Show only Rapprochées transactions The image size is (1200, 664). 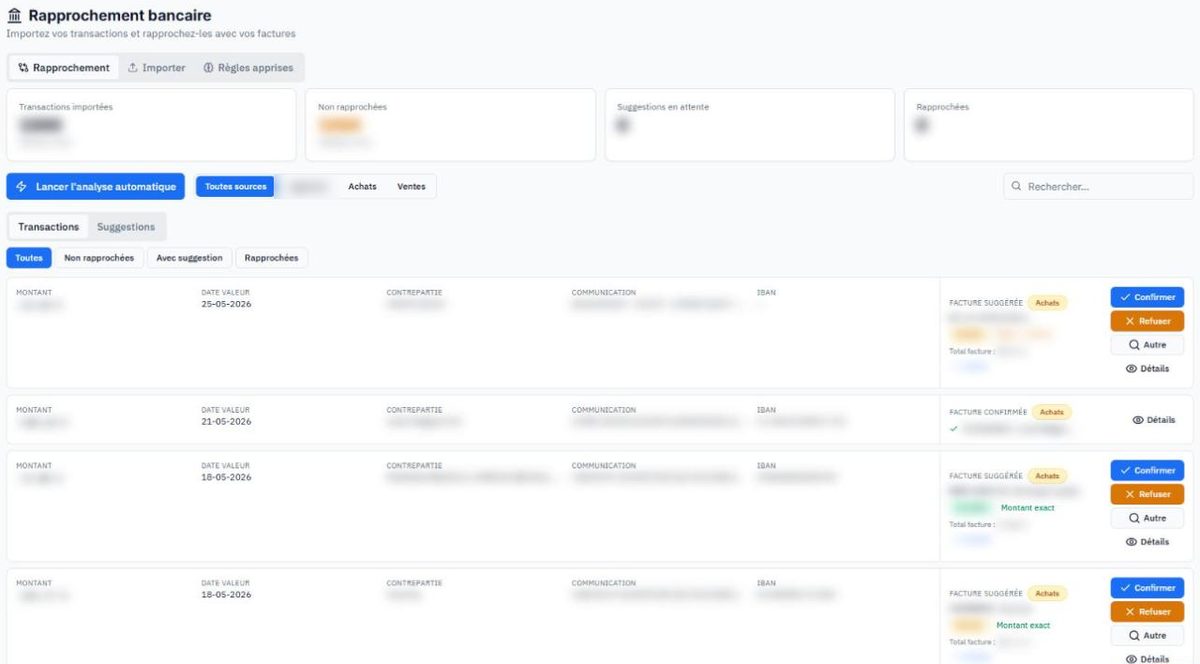coord(271,258)
